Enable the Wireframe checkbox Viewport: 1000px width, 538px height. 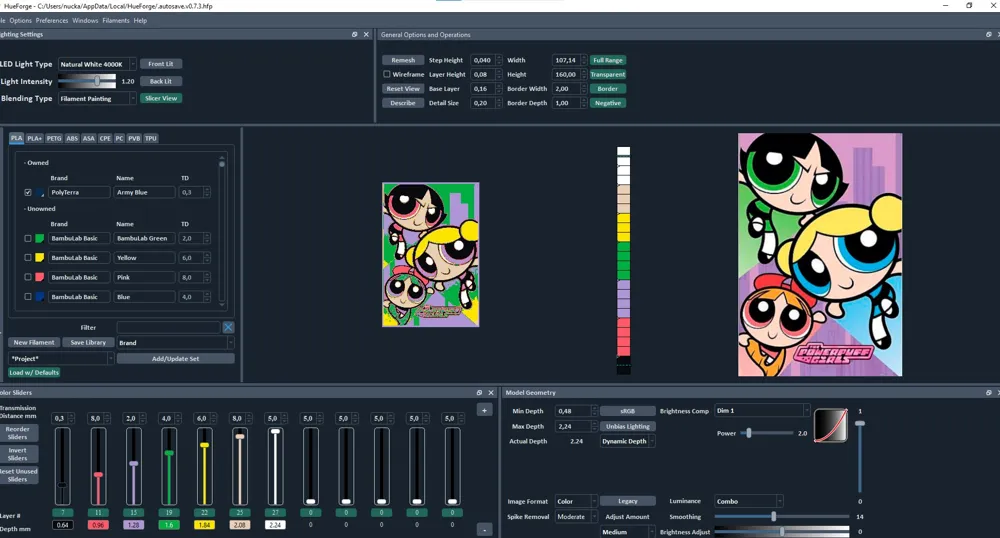click(386, 74)
